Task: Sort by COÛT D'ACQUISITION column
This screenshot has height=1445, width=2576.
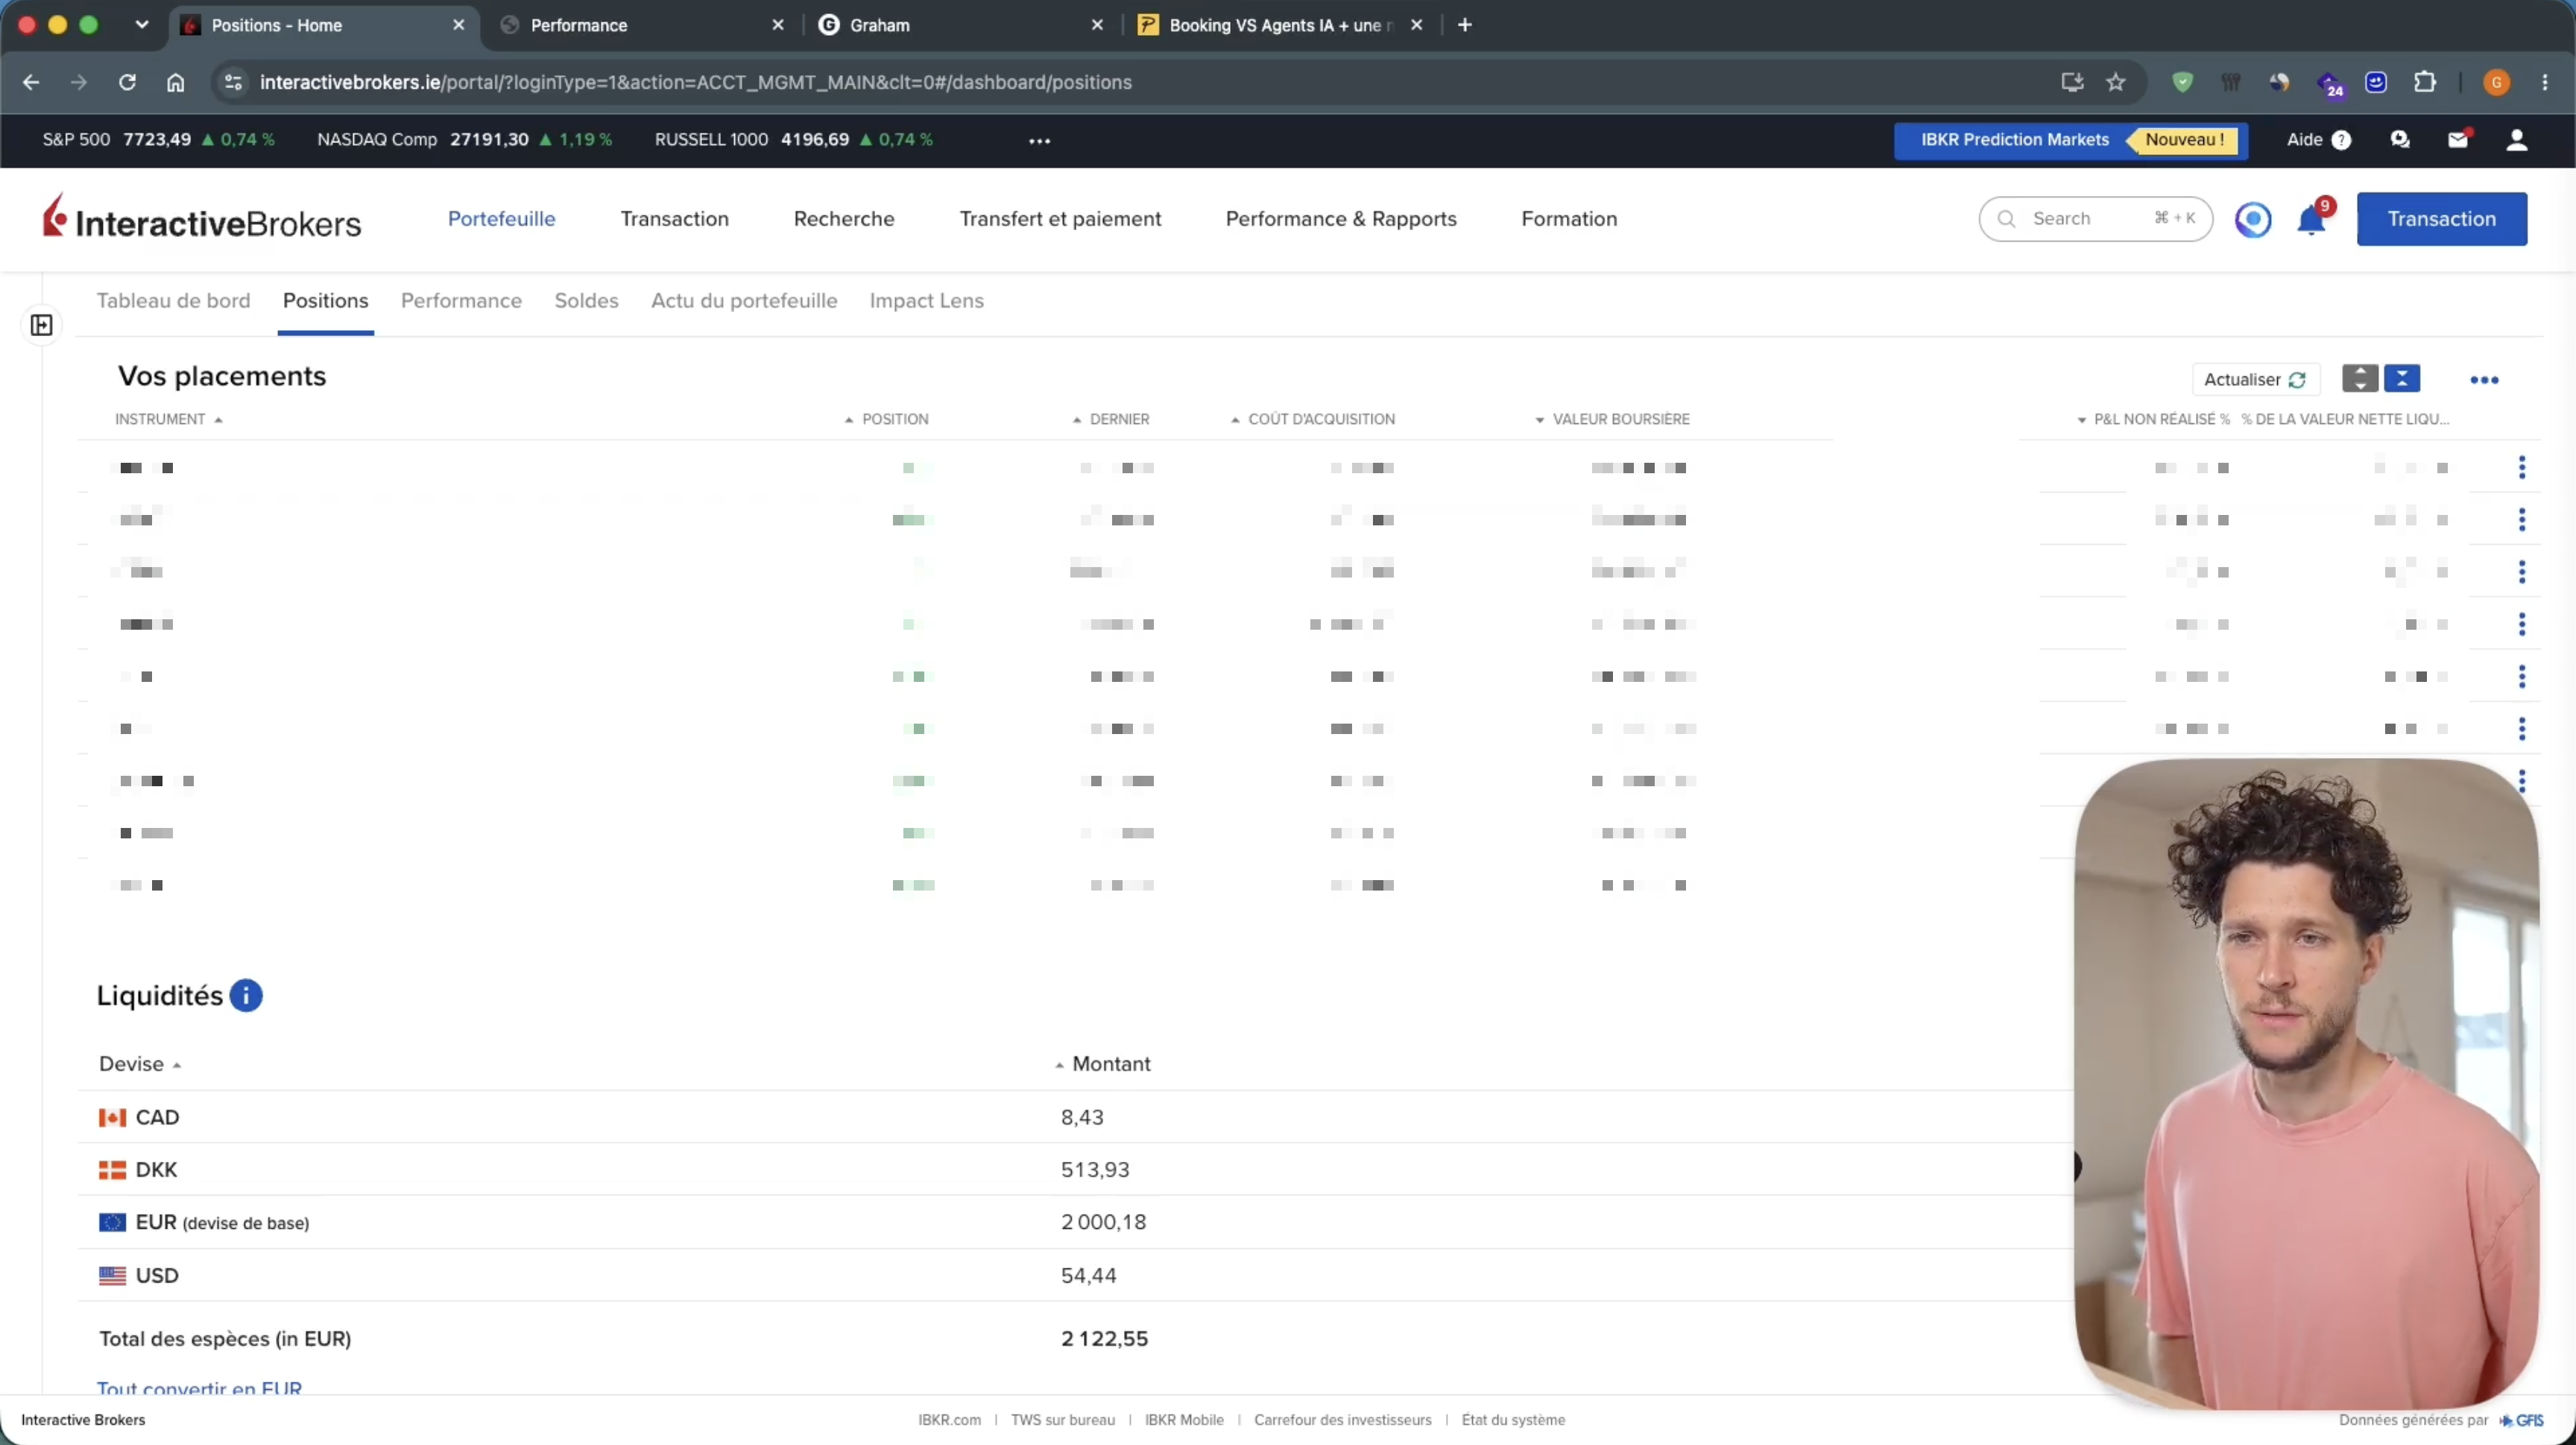Action: pos(1313,419)
